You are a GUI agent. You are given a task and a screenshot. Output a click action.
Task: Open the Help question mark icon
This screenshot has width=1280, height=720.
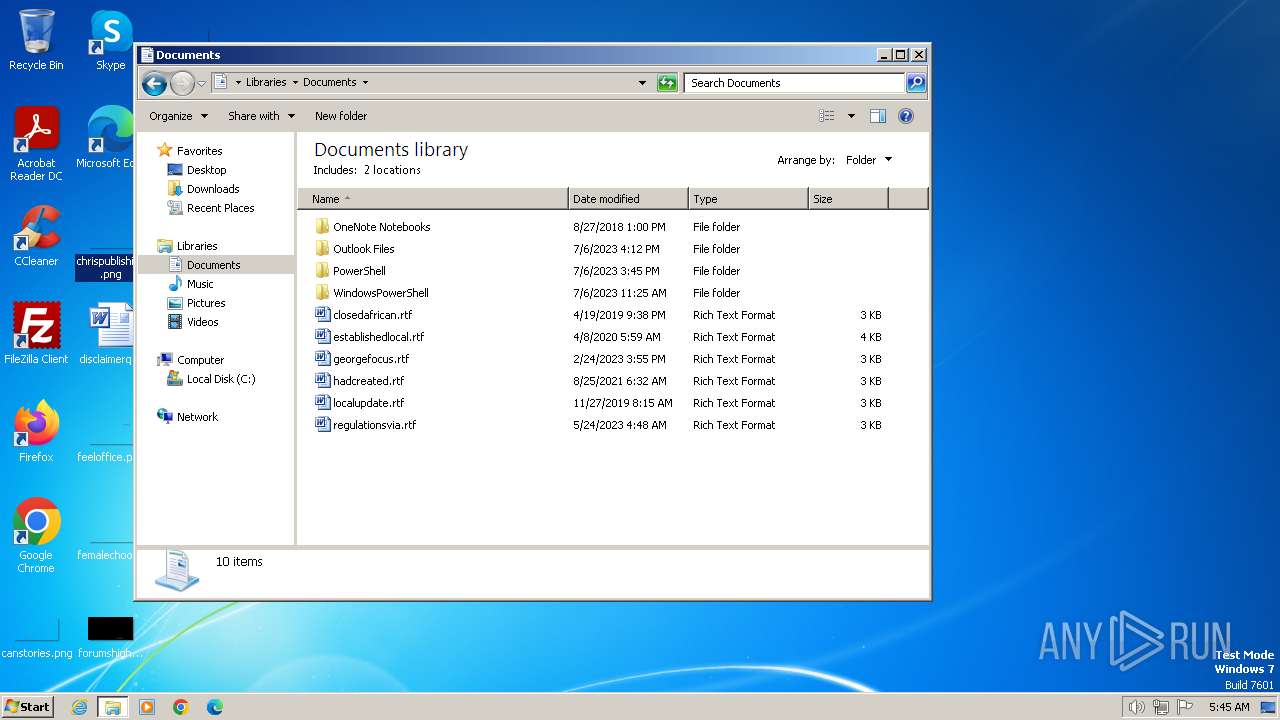coord(906,116)
